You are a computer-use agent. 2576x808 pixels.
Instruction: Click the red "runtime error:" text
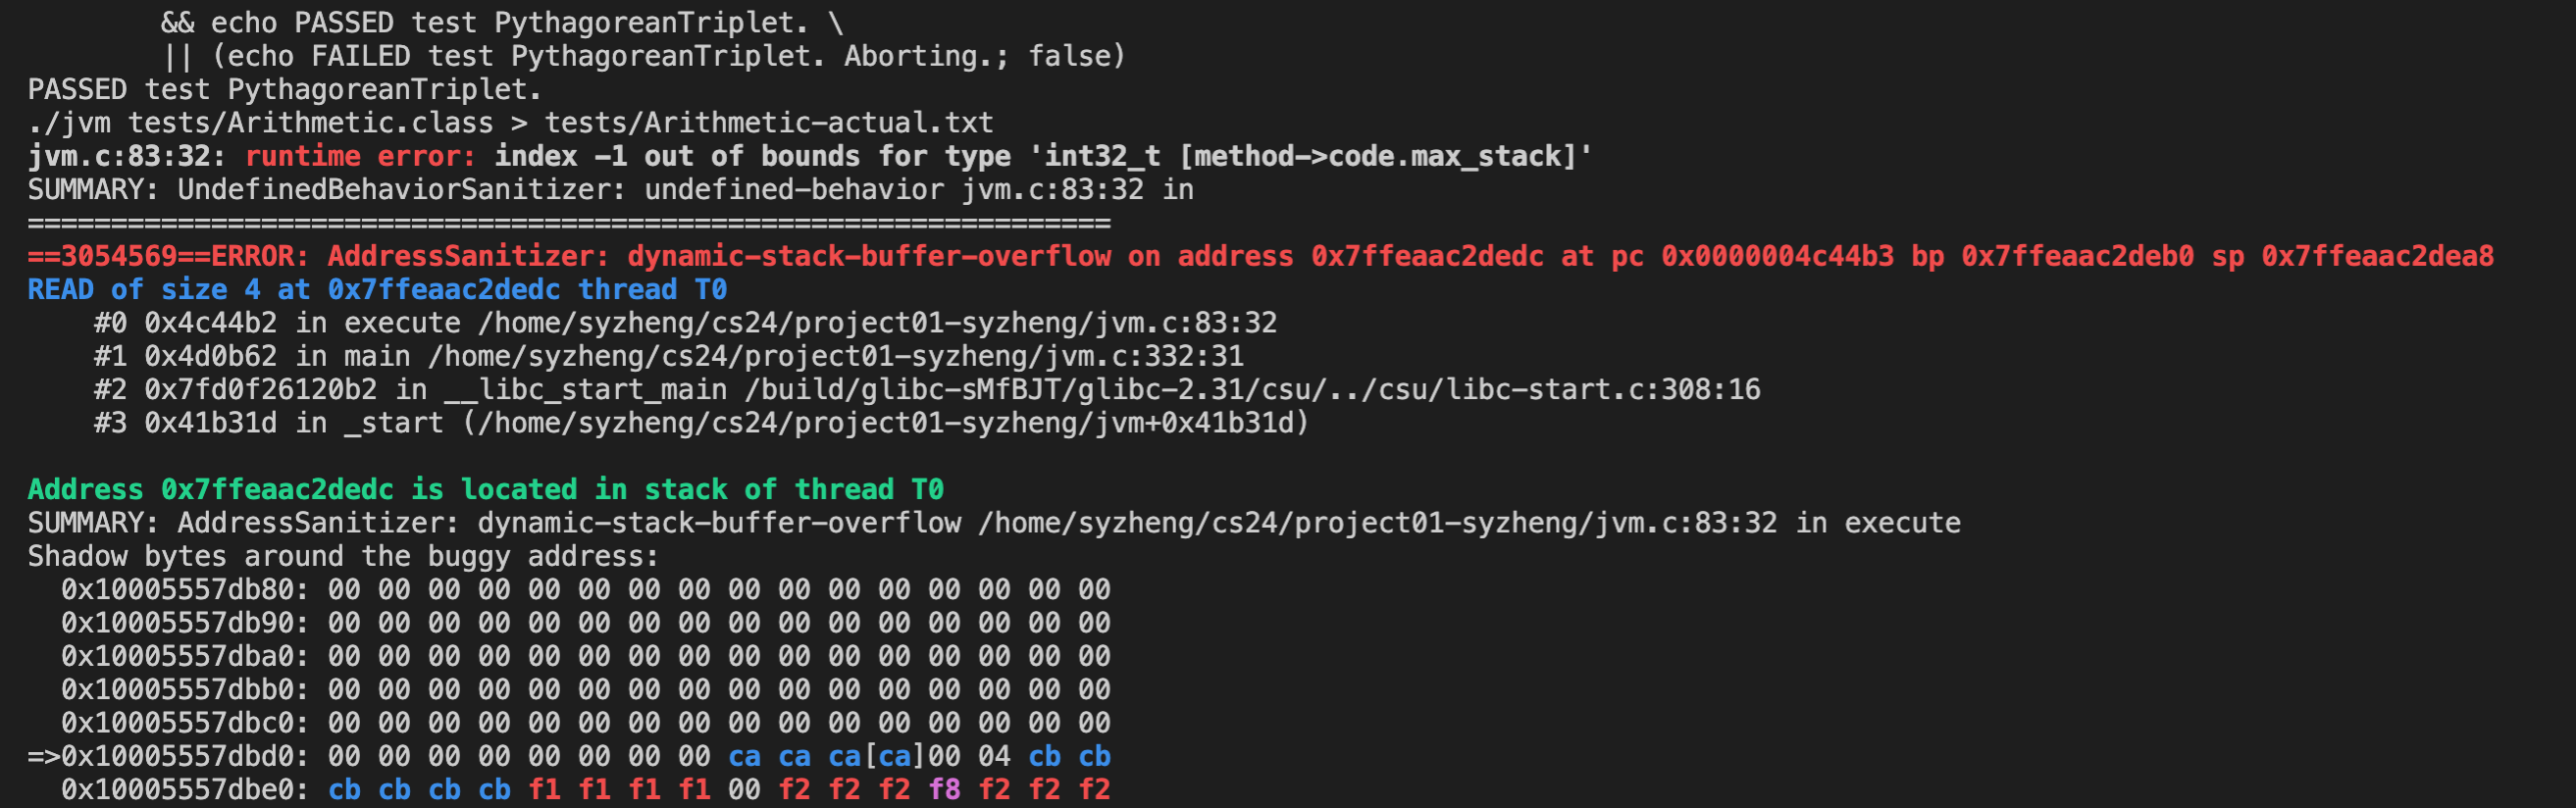360,157
